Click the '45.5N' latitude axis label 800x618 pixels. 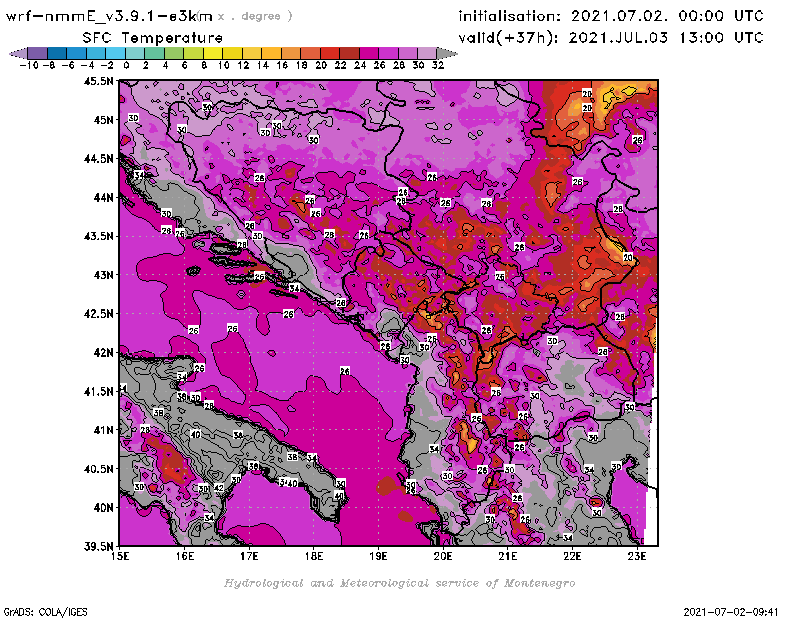pos(98,81)
